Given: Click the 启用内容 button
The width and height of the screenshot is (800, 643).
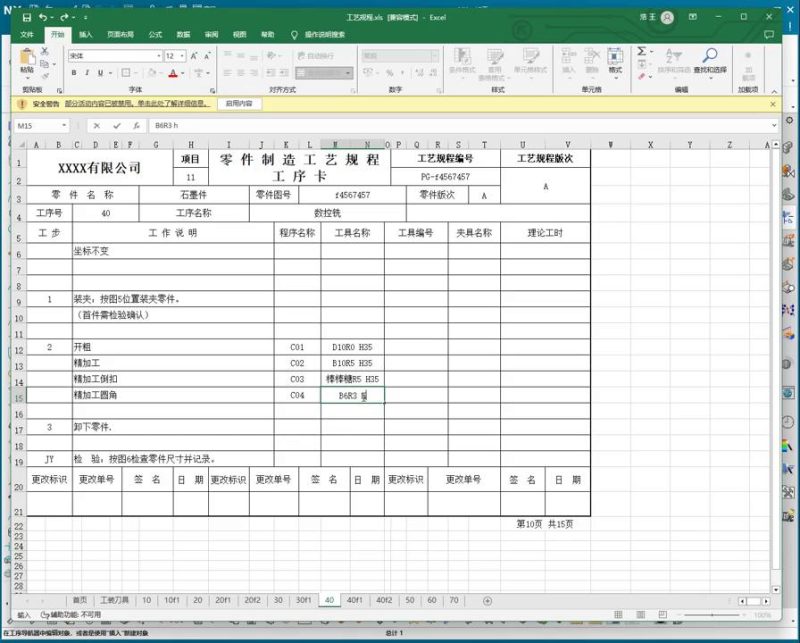Looking at the screenshot, I should click(240, 103).
